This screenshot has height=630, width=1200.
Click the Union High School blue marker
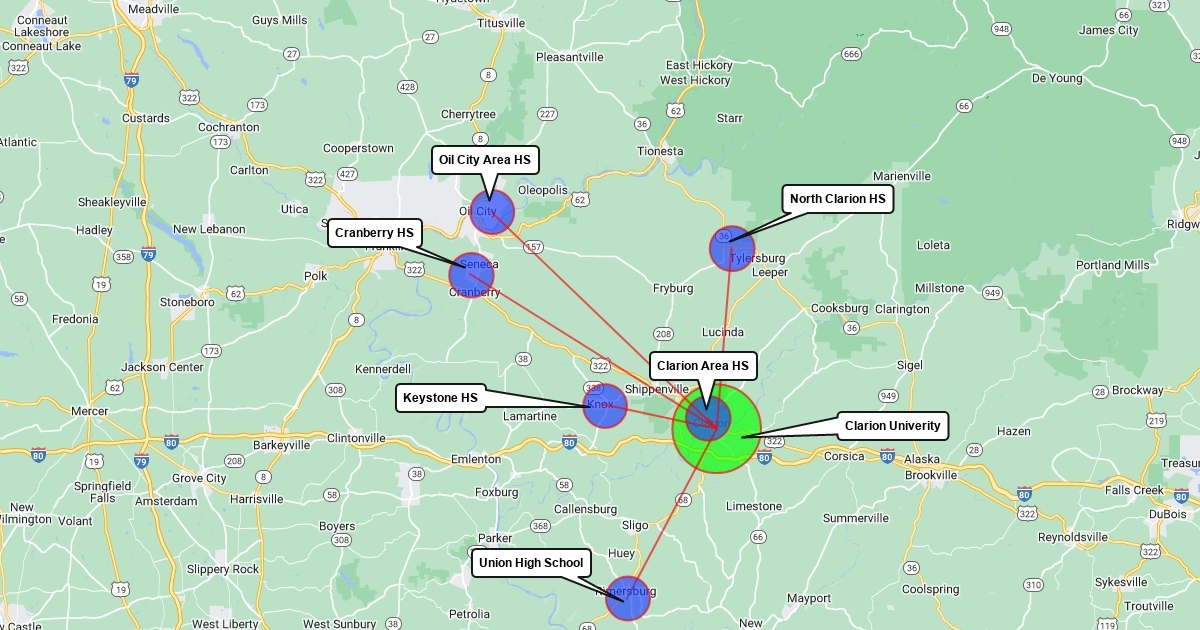point(627,598)
